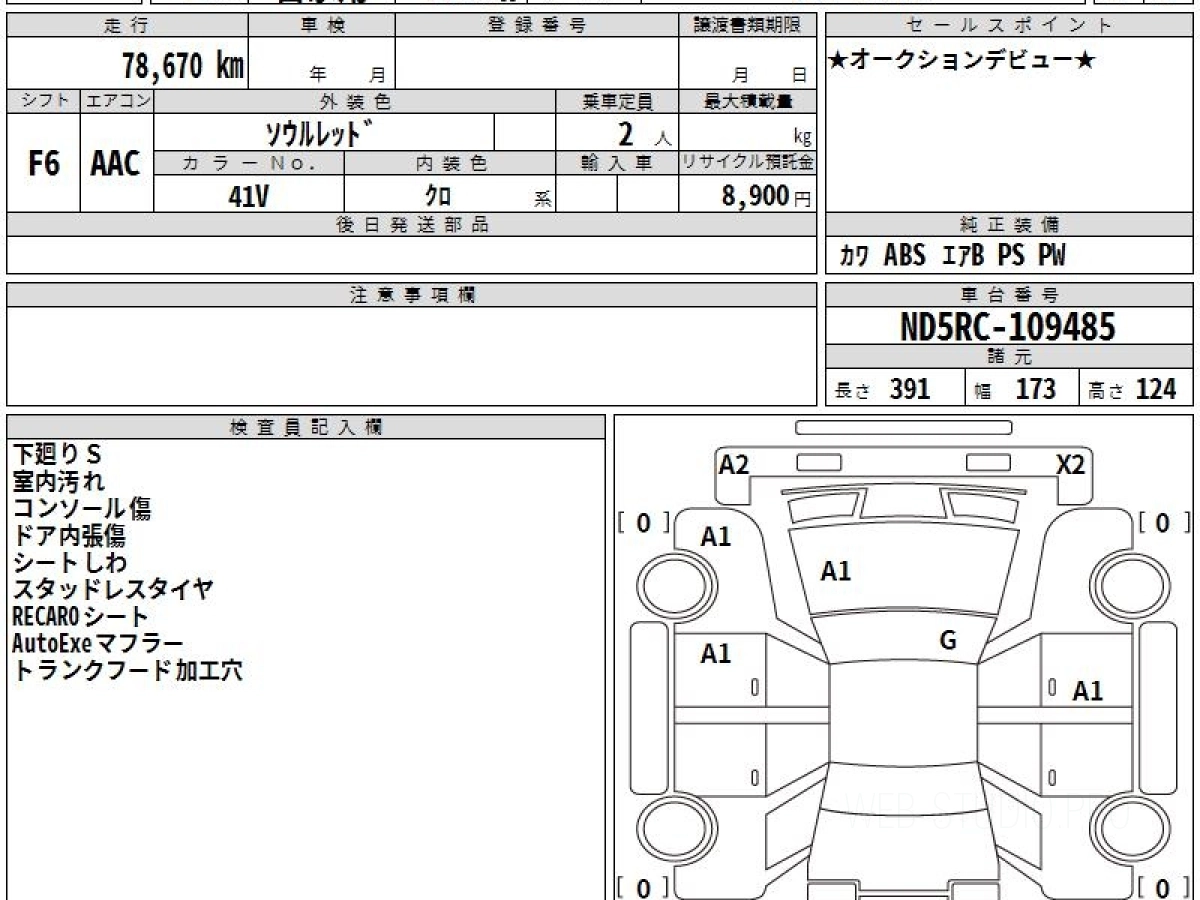The height and width of the screenshot is (900, 1200).
Task: Click the seating capacity value 2 人
Action: (644, 134)
